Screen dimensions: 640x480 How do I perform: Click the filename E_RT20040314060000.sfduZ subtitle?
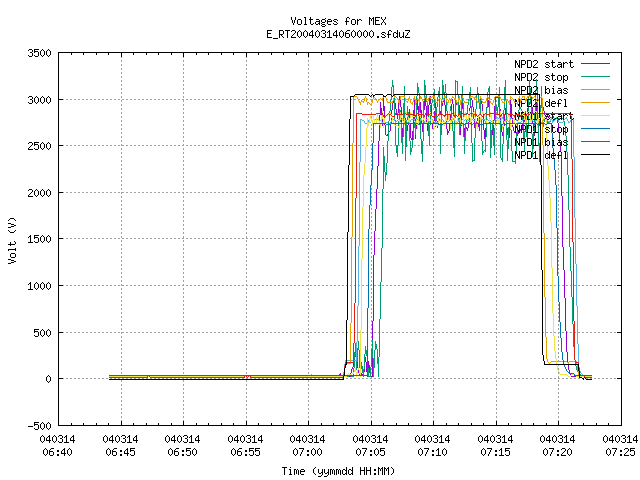338,34
